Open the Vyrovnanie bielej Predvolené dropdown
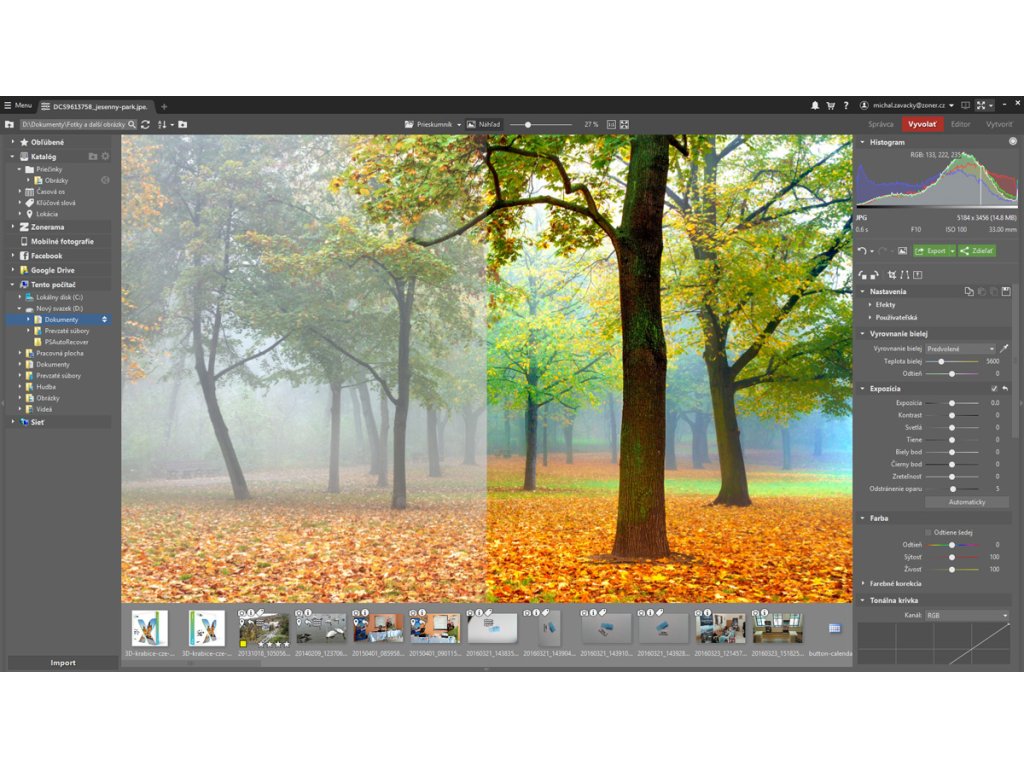 (960, 348)
